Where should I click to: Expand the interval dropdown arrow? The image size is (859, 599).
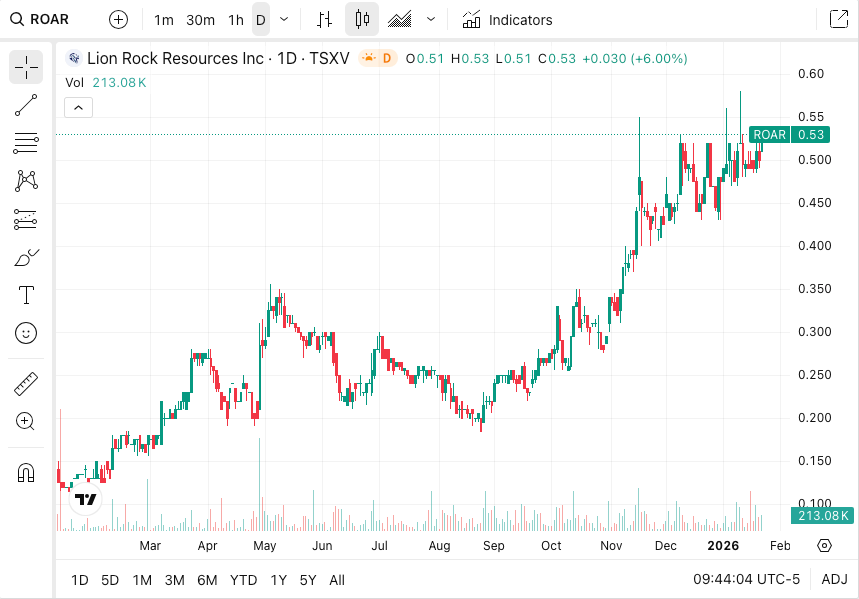point(284,20)
